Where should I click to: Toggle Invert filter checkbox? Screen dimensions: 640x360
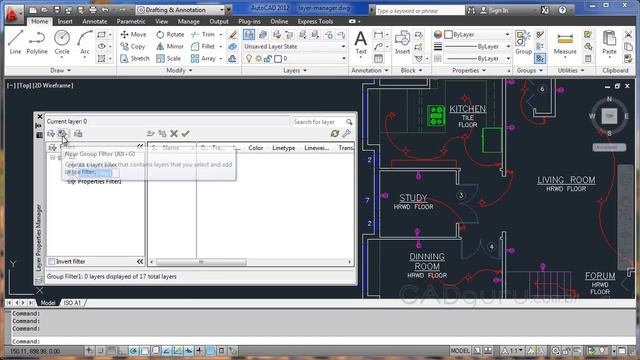pyautogui.click(x=52, y=261)
